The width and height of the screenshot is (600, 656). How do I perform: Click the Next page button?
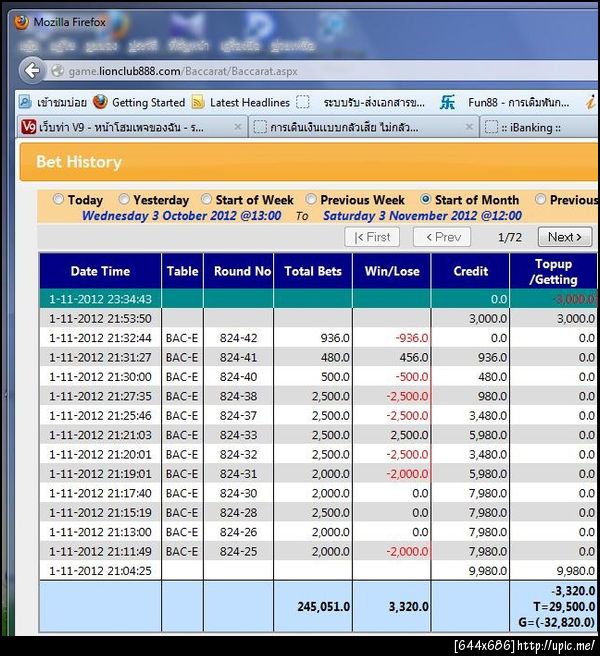[x=565, y=237]
